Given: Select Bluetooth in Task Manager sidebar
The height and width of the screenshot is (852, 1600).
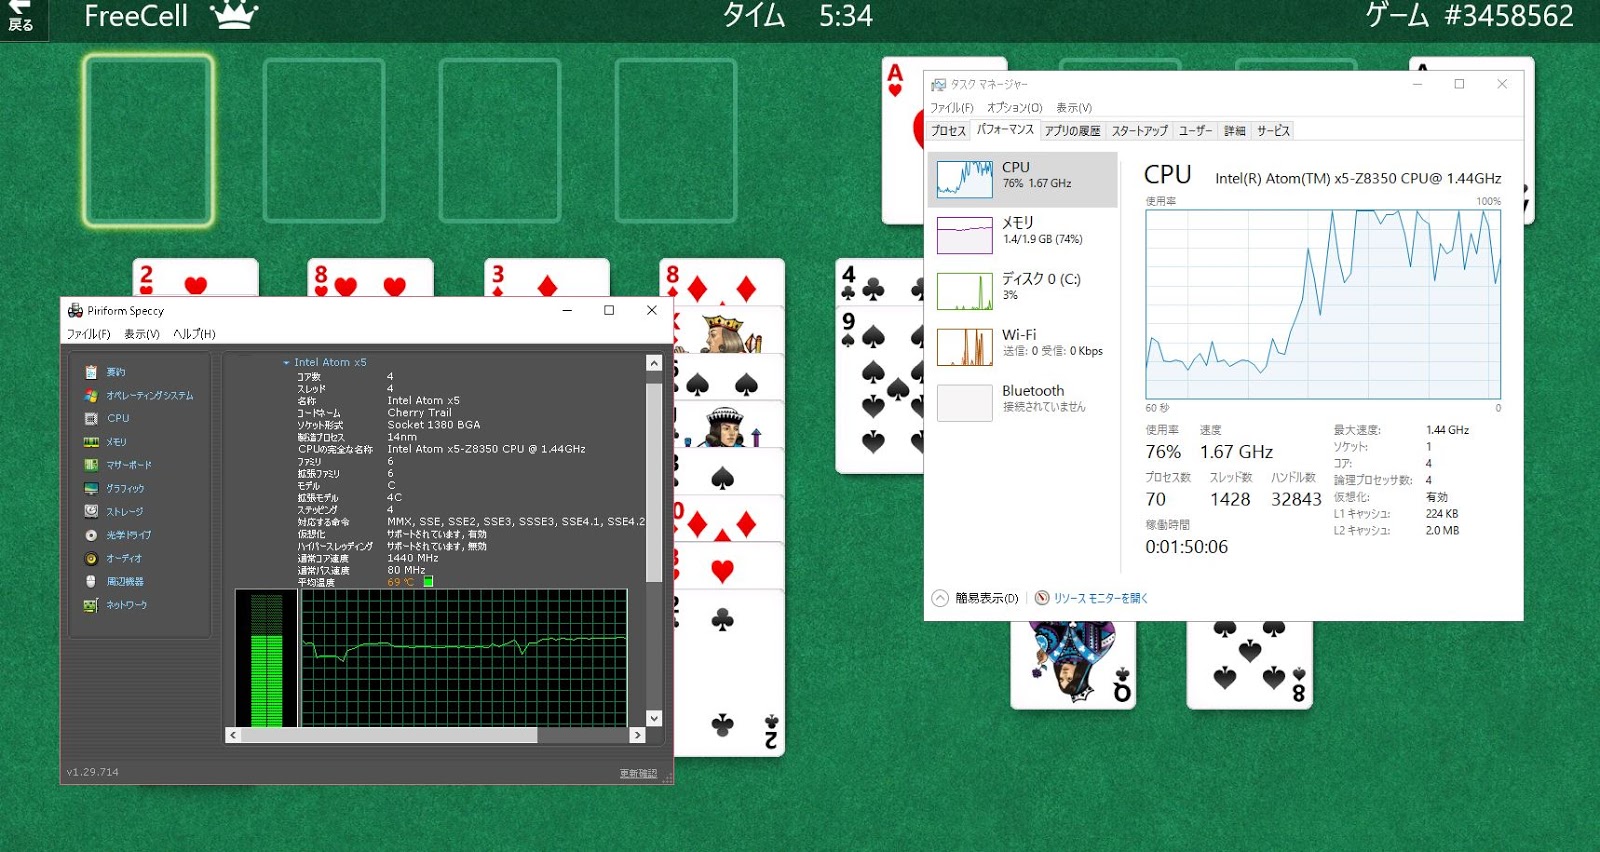Looking at the screenshot, I should click(1022, 403).
